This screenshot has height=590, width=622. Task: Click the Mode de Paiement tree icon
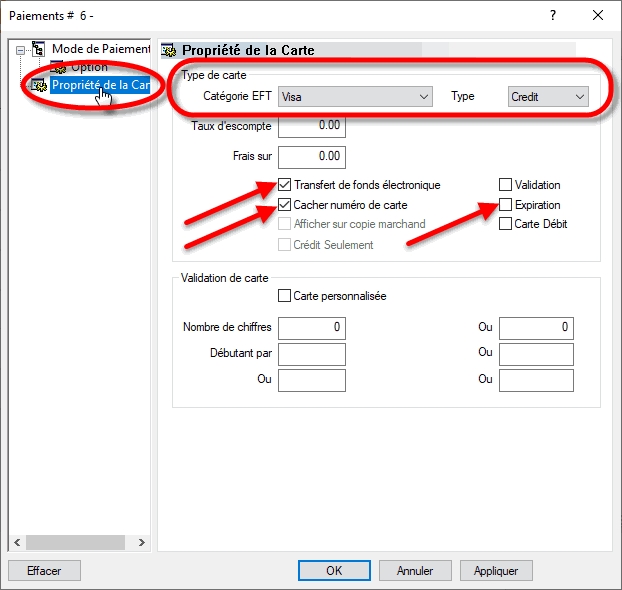[x=39, y=48]
